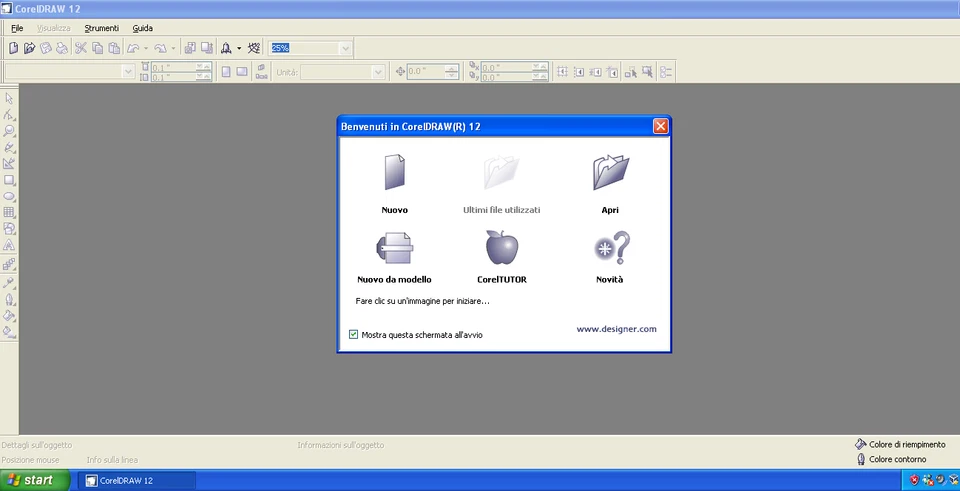Screen dimensions: 960x491
Task: Click the Corel online toolbar icon
Action: tap(255, 48)
